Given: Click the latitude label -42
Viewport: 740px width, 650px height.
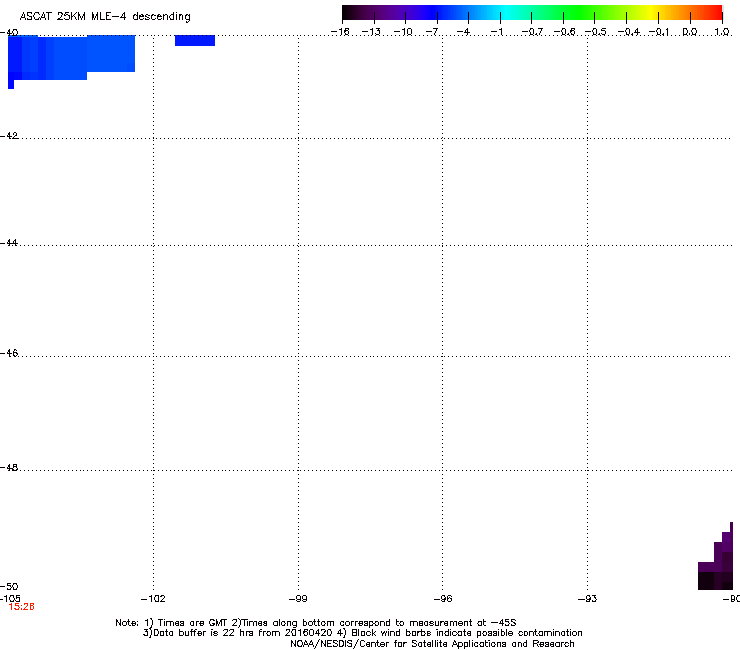Looking at the screenshot, I should point(9,135).
